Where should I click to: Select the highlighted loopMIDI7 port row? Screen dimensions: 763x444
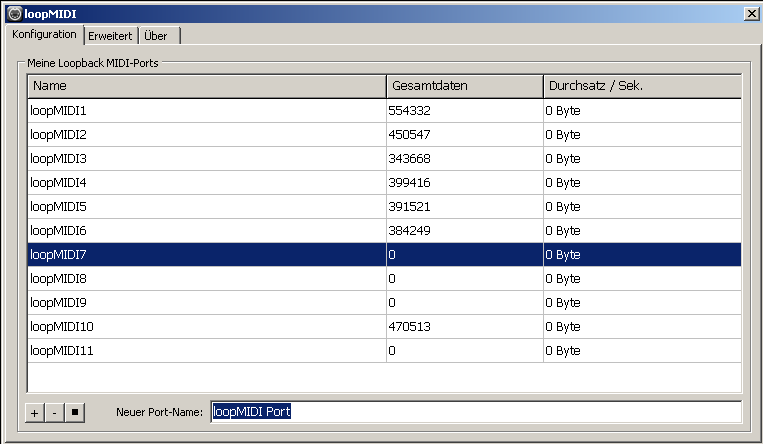pyautogui.click(x=384, y=255)
